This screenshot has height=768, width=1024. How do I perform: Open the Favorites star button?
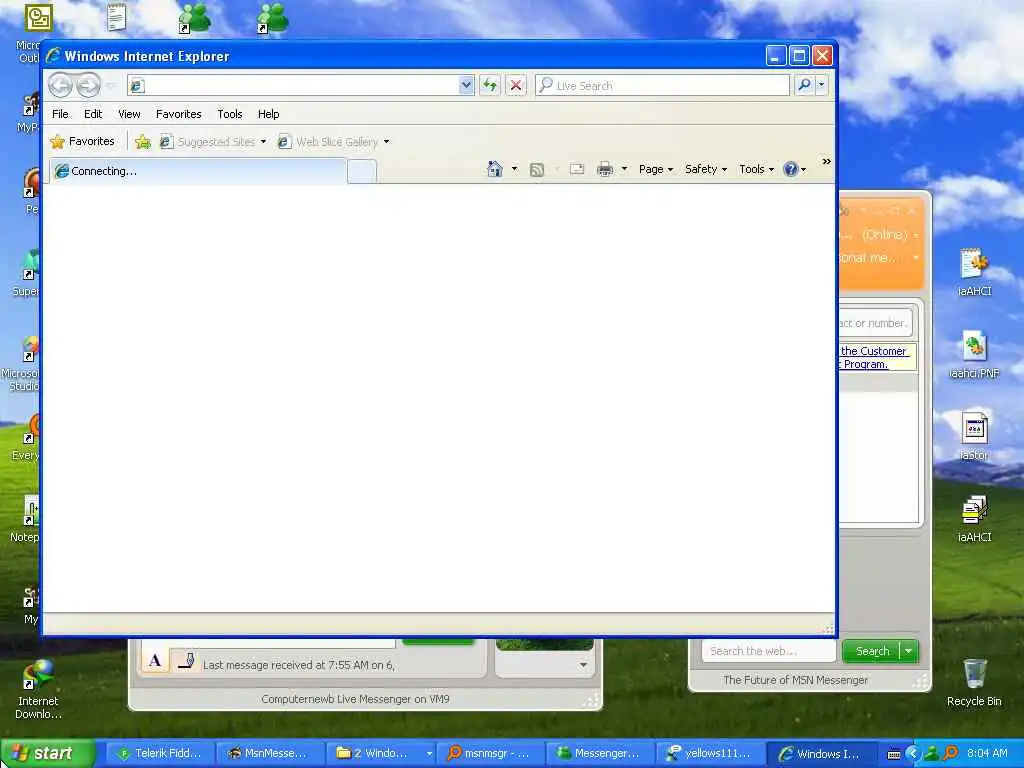(x=82, y=141)
